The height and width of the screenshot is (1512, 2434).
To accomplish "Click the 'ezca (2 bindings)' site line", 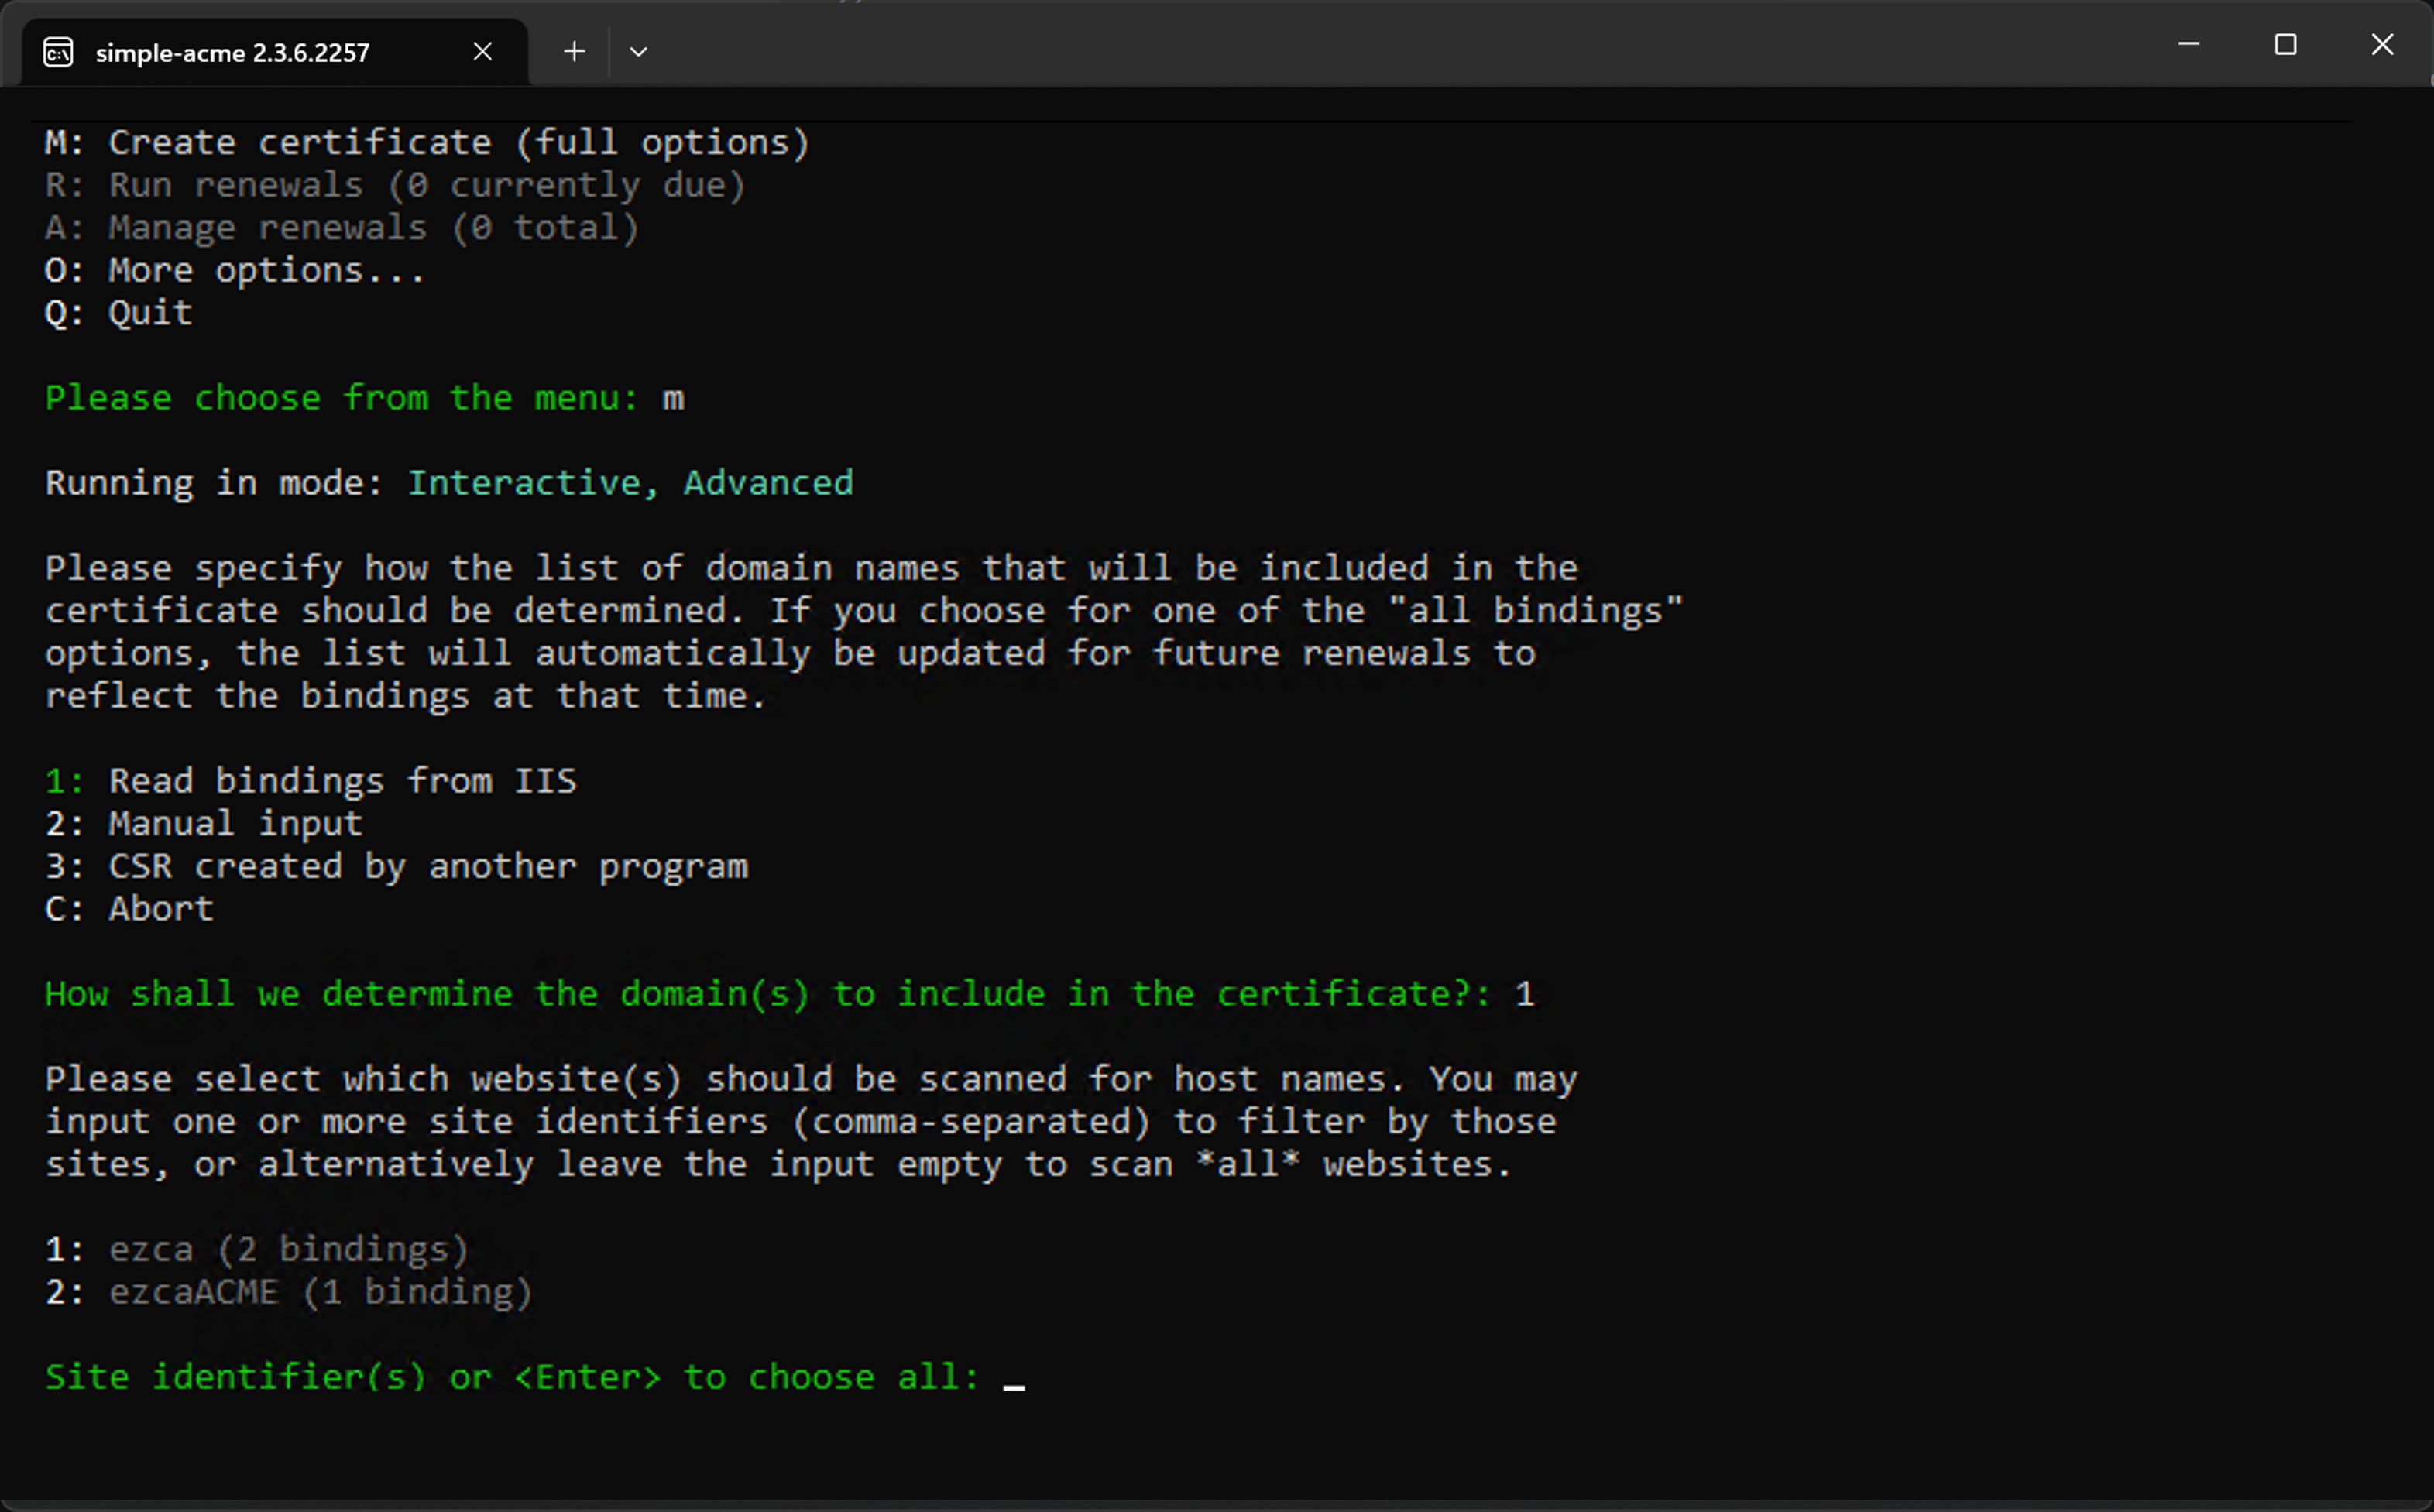I will (288, 1250).
